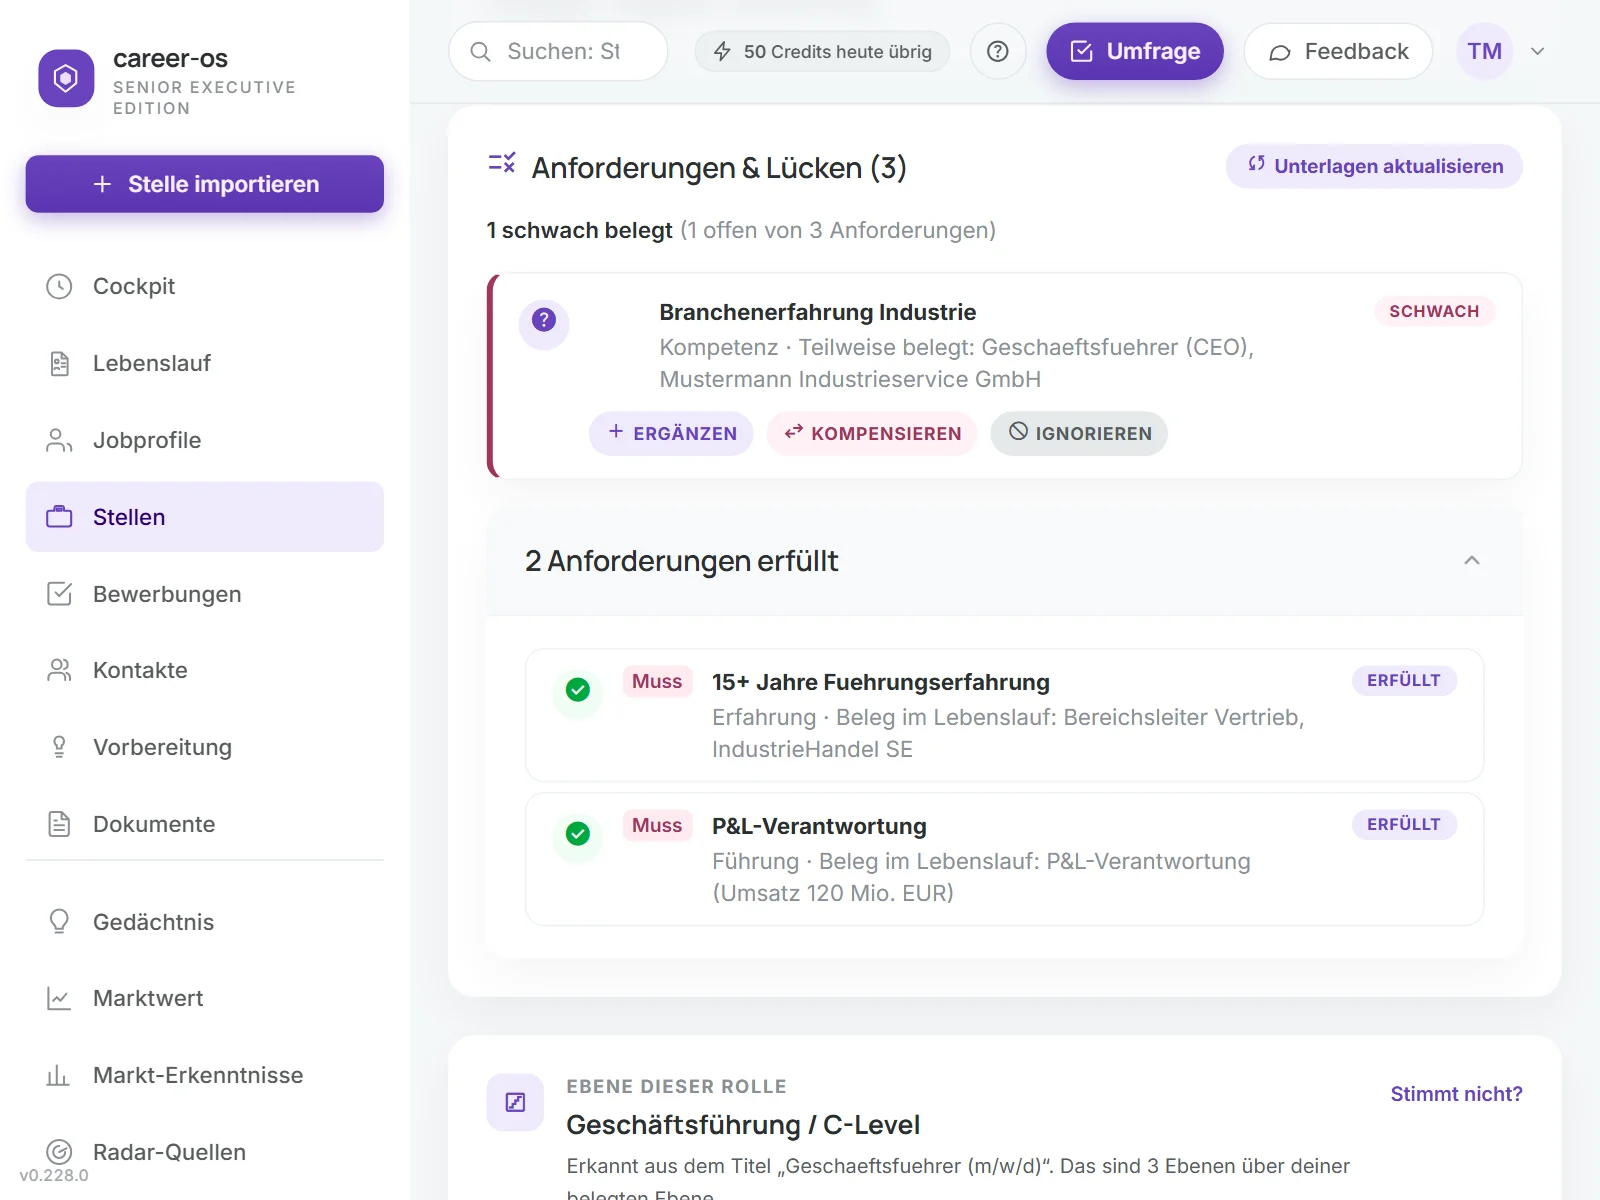1600x1200 pixels.
Task: Click the Stimmt nicht? link
Action: tap(1456, 1094)
